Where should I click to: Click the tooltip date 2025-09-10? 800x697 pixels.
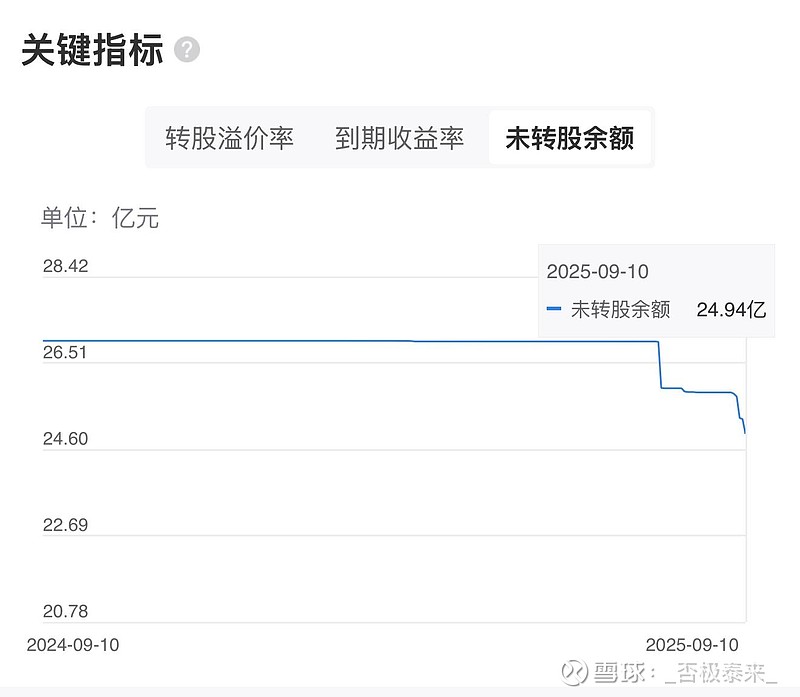[x=598, y=272]
